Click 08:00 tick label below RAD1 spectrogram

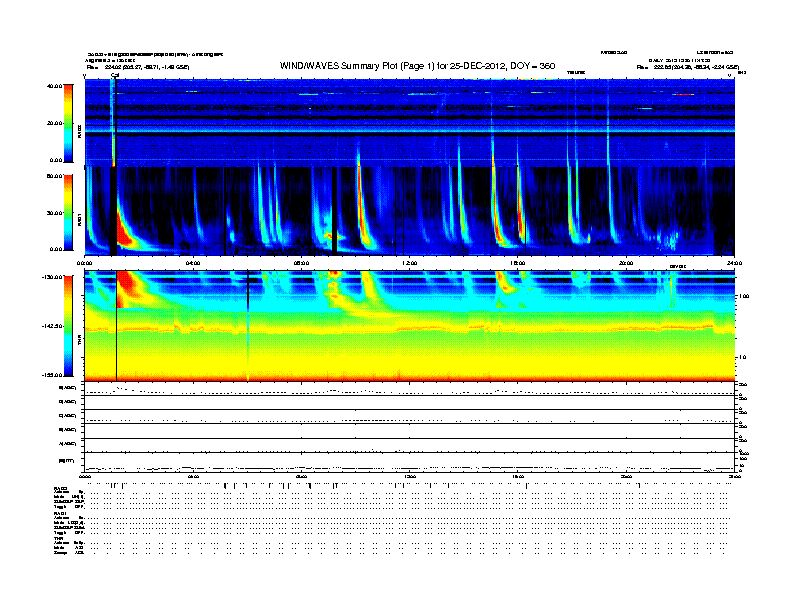[301, 263]
